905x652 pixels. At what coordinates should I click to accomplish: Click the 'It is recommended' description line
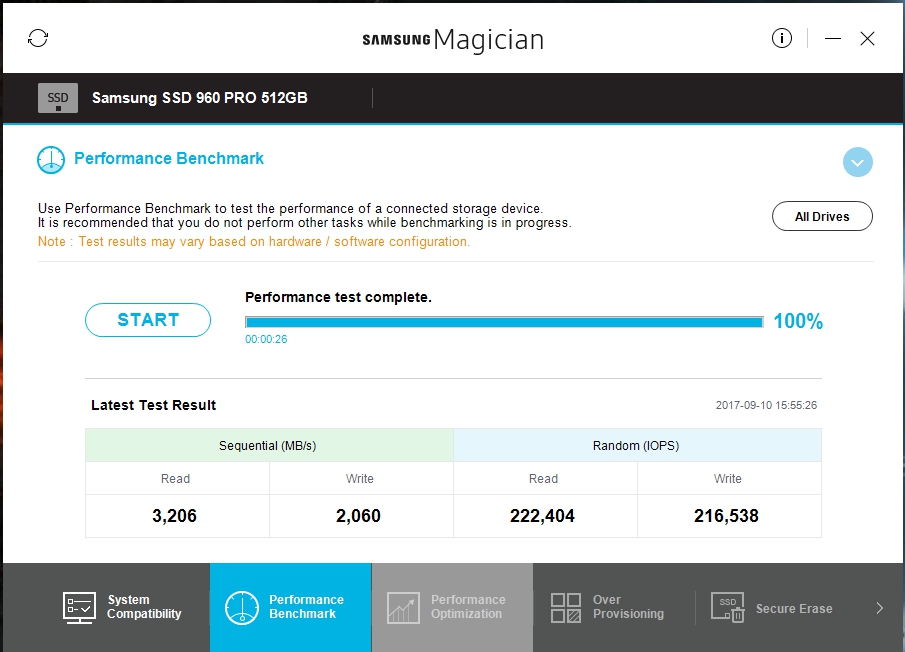tap(305, 223)
